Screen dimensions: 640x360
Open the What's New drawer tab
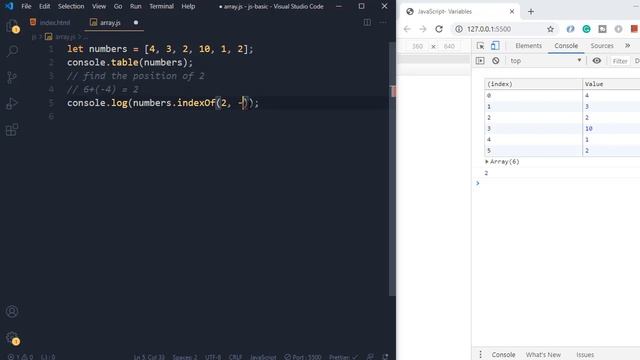tap(543, 354)
